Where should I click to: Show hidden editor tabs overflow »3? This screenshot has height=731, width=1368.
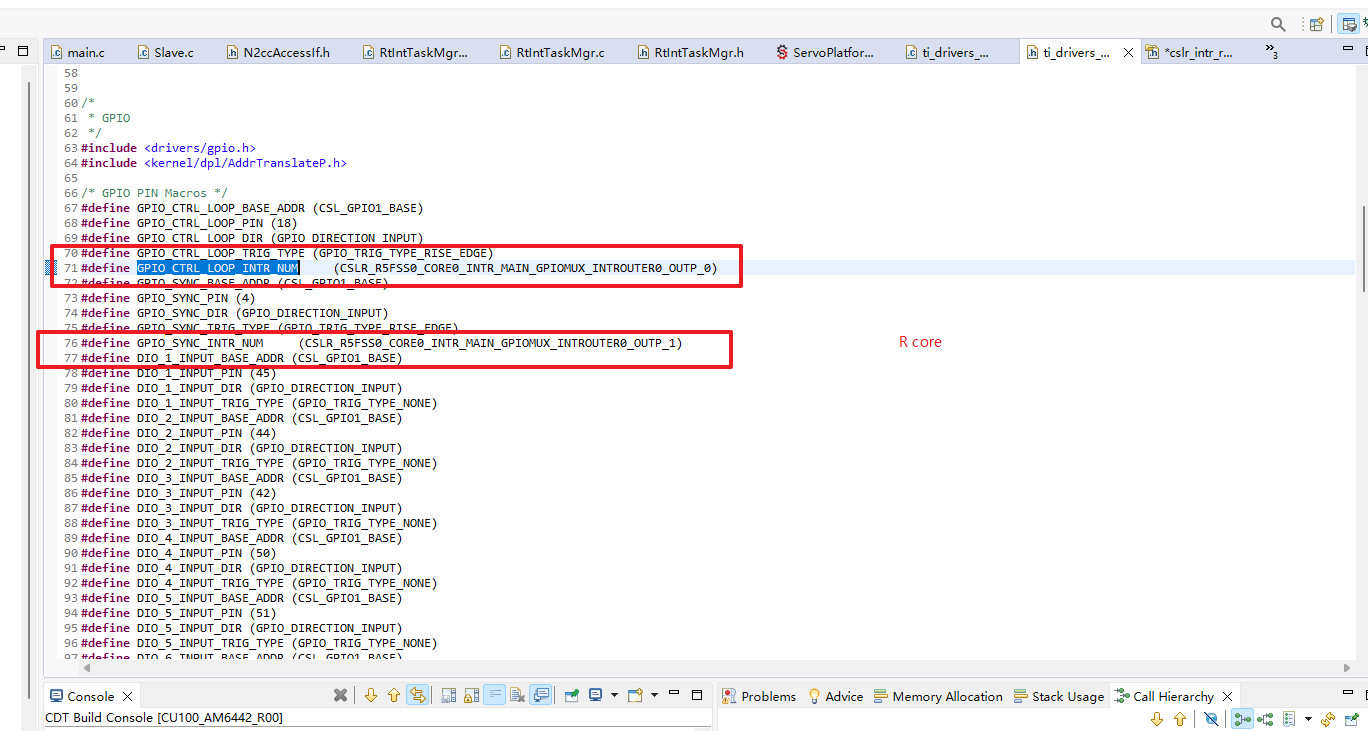pyautogui.click(x=1272, y=51)
